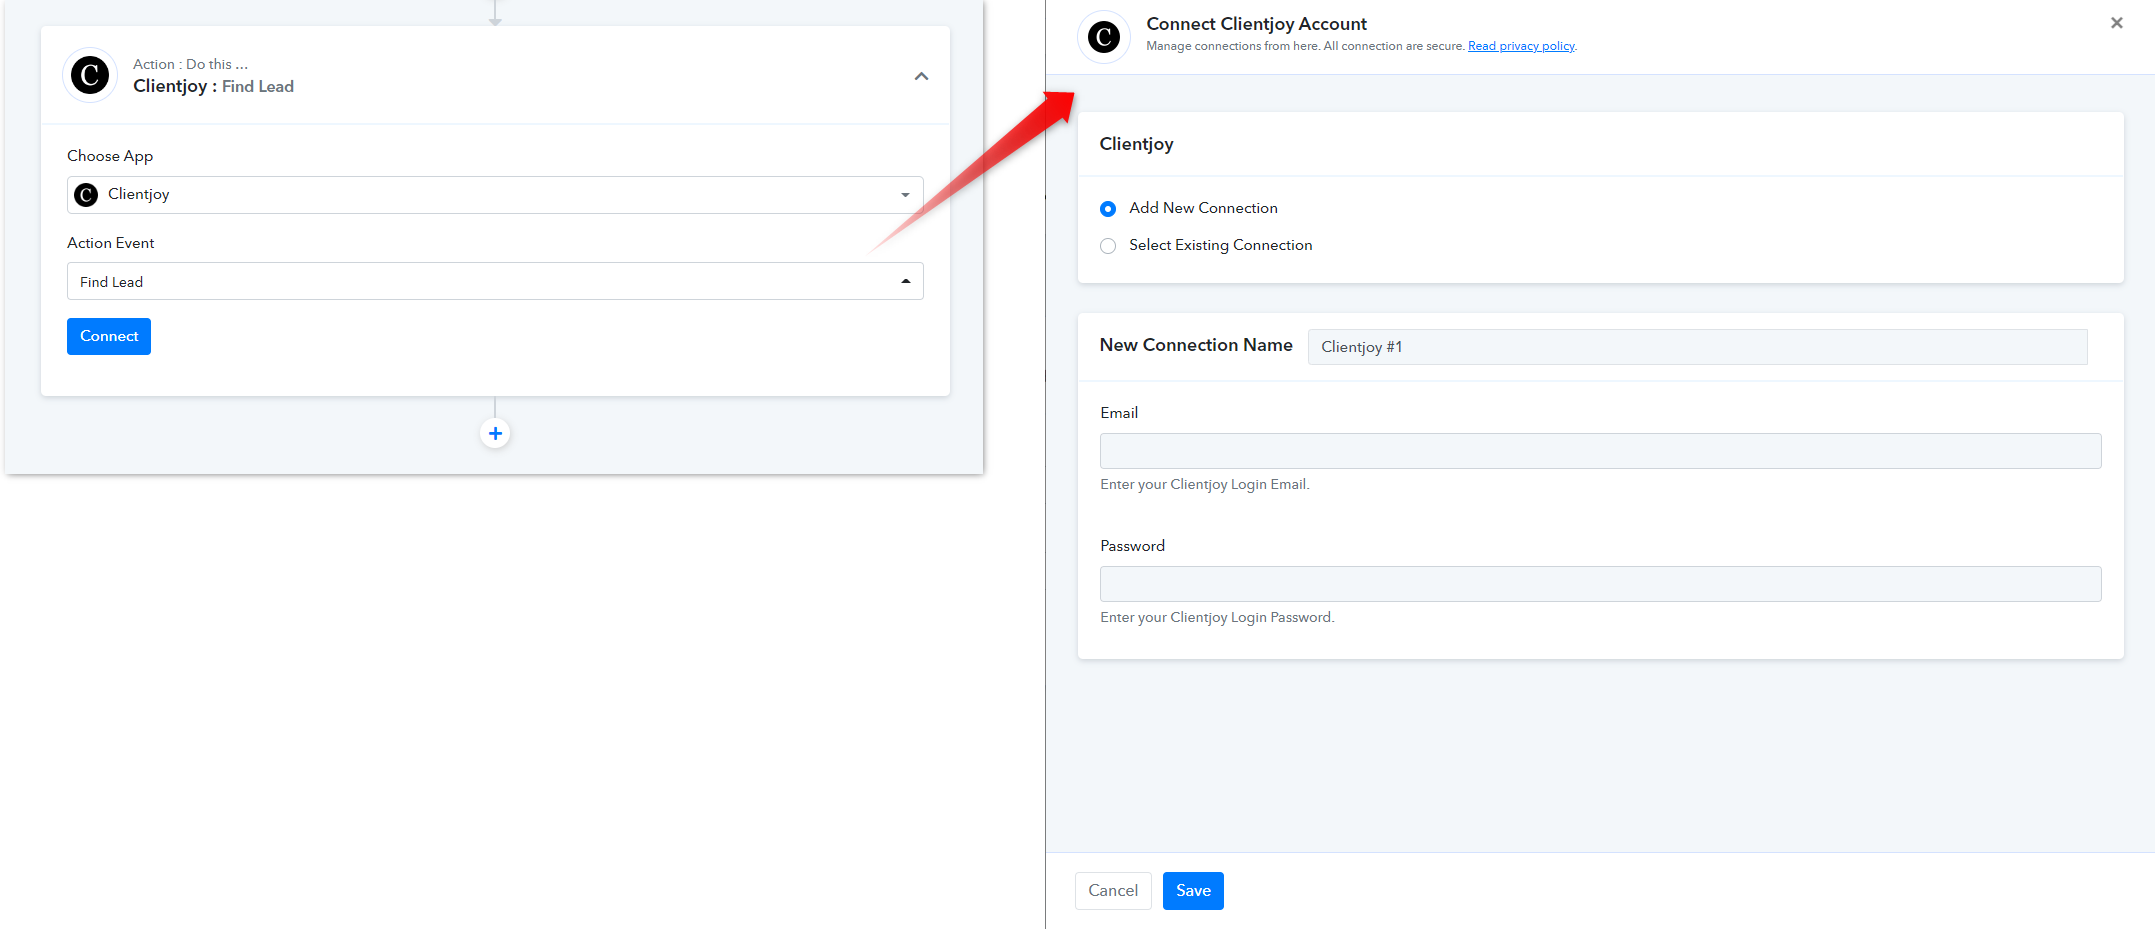The image size is (2155, 929).
Task: Collapse the Clientjoy Find Lead action step
Action: (921, 76)
